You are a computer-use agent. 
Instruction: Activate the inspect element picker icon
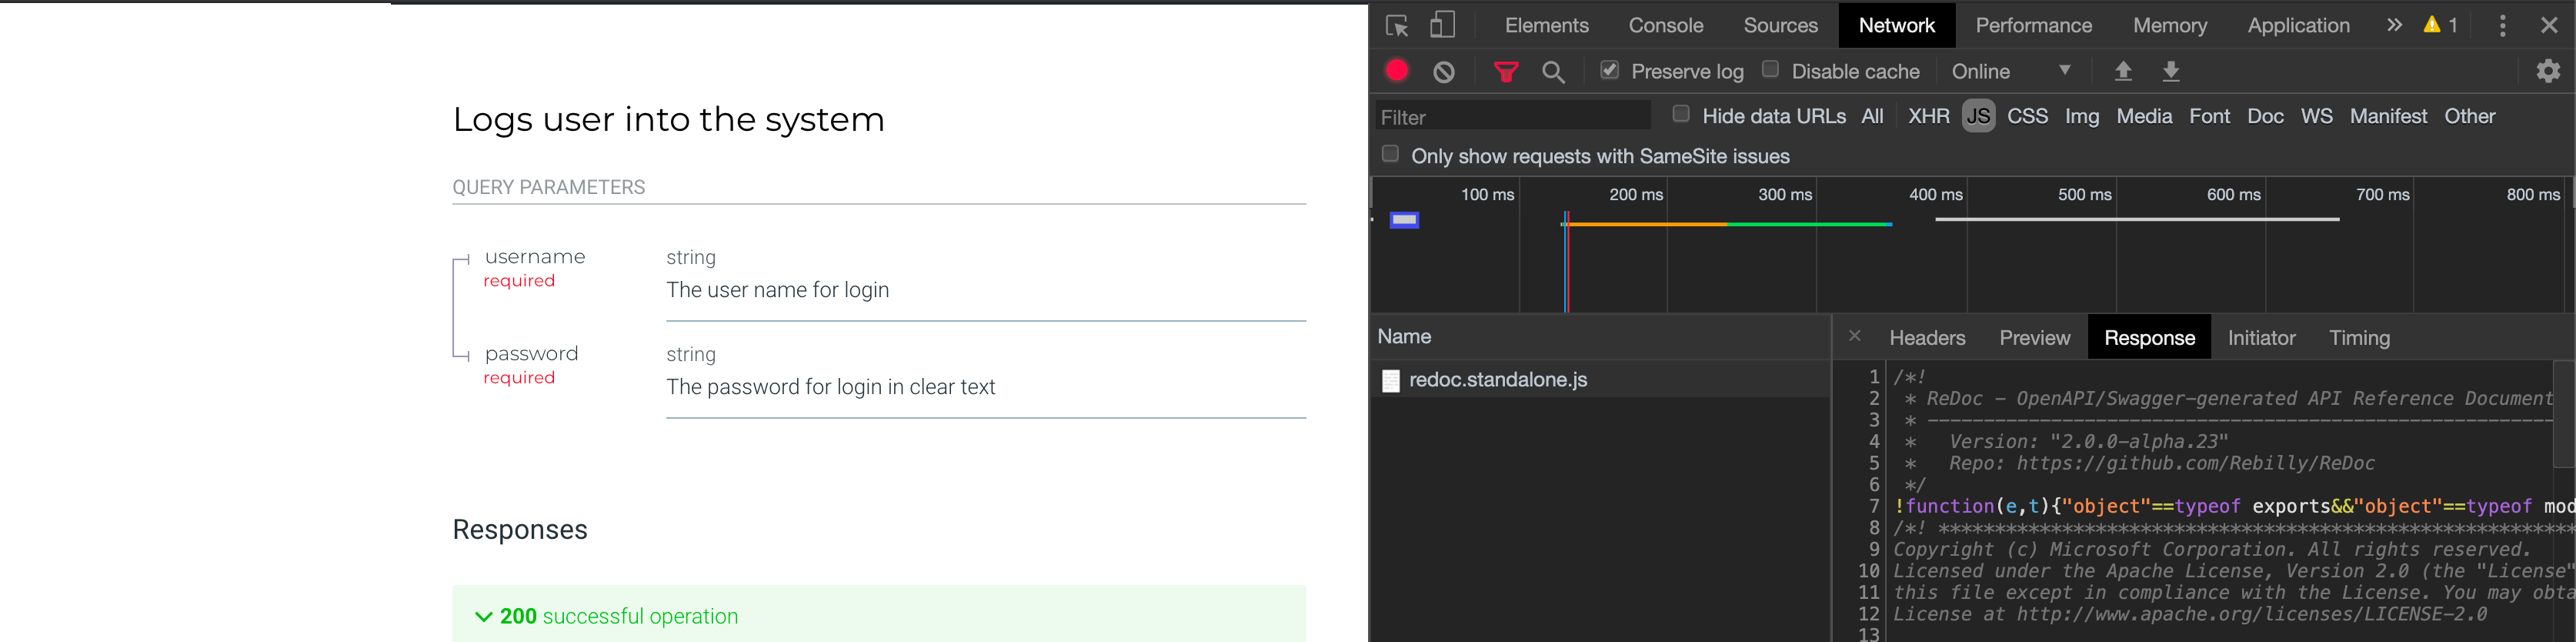click(1397, 25)
